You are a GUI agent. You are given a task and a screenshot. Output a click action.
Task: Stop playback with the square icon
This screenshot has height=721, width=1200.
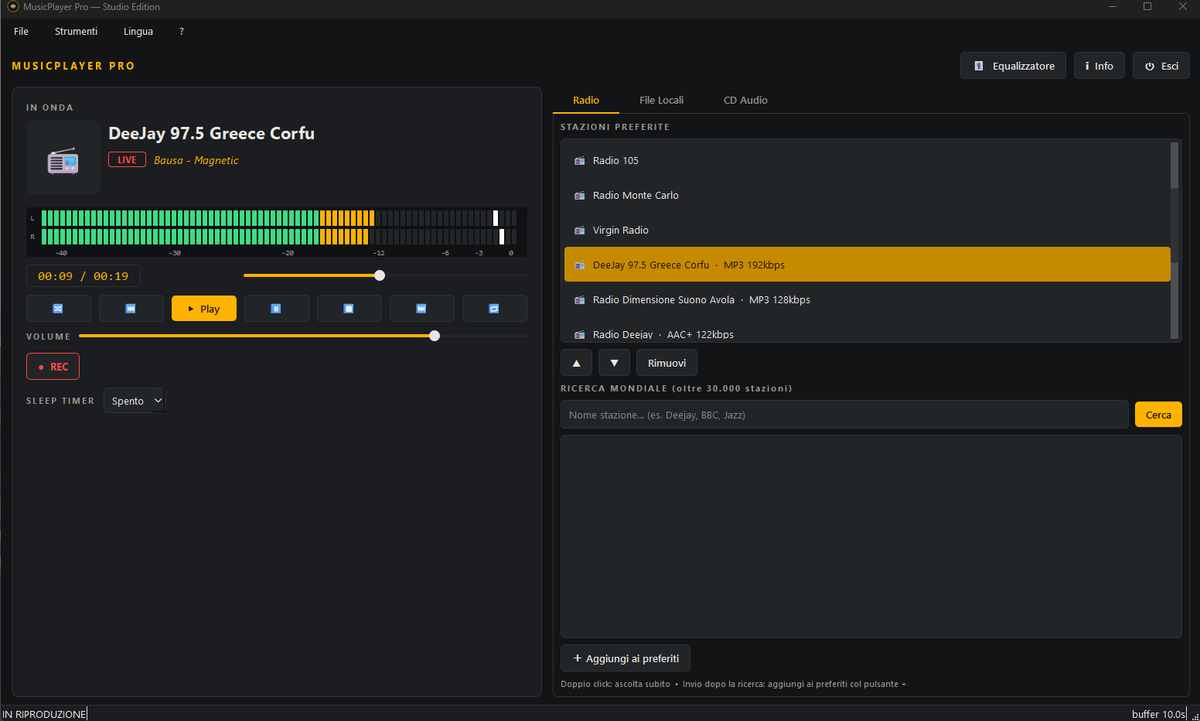tap(349, 309)
